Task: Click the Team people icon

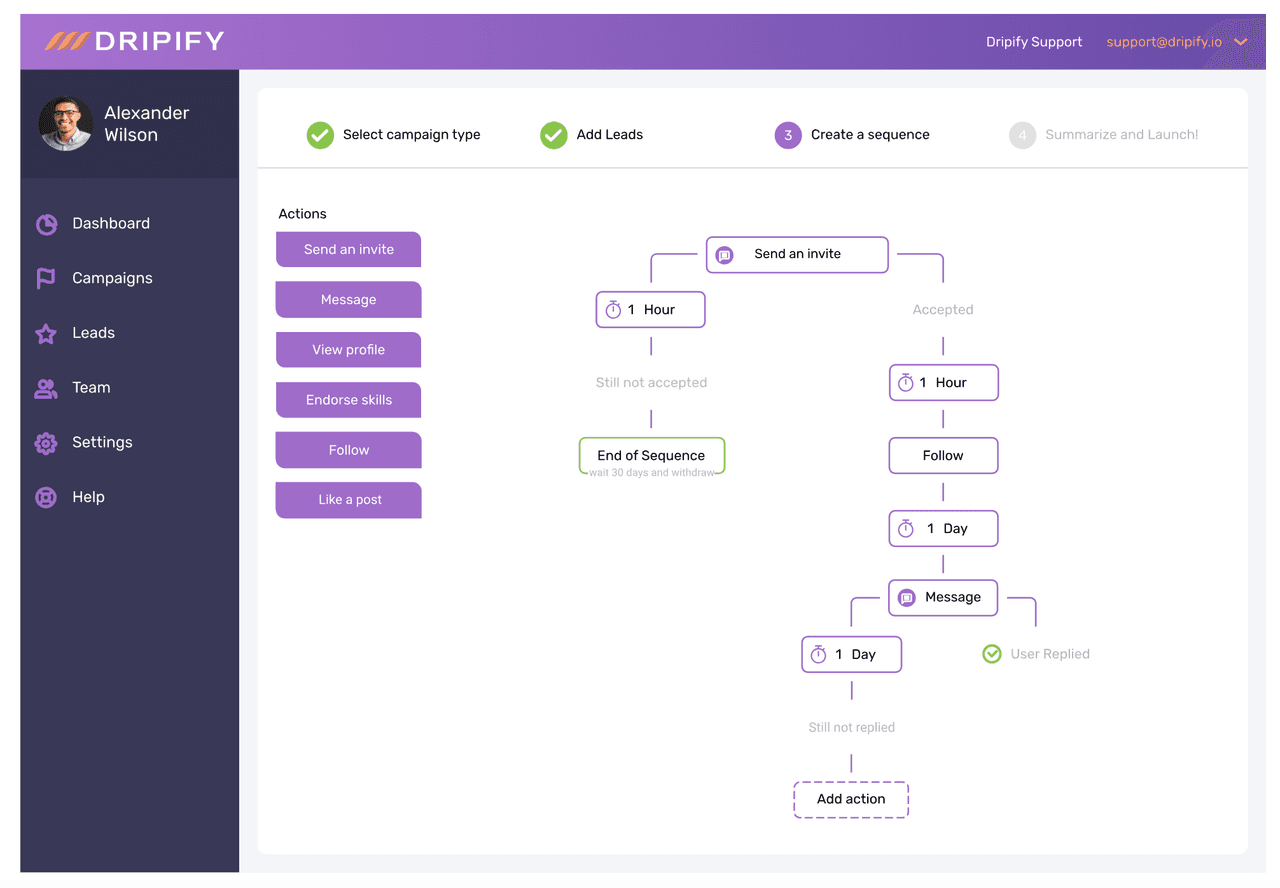Action: click(x=46, y=388)
